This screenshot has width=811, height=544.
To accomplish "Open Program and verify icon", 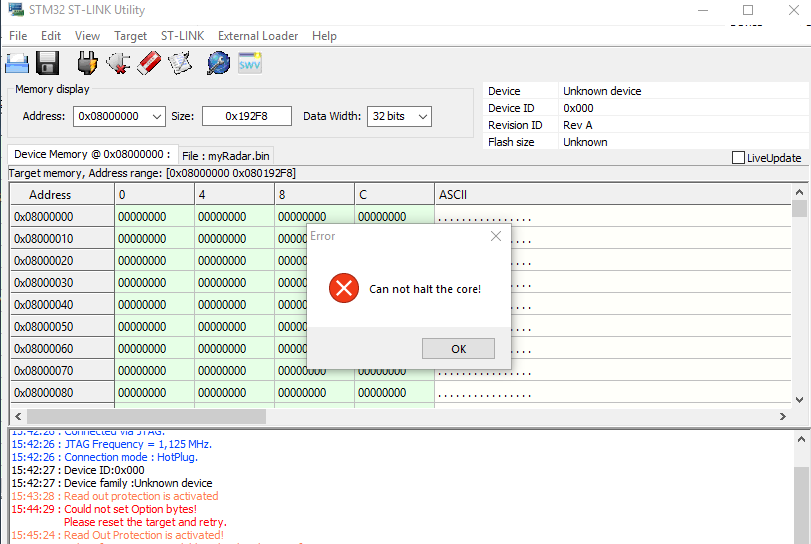I will tap(179, 63).
